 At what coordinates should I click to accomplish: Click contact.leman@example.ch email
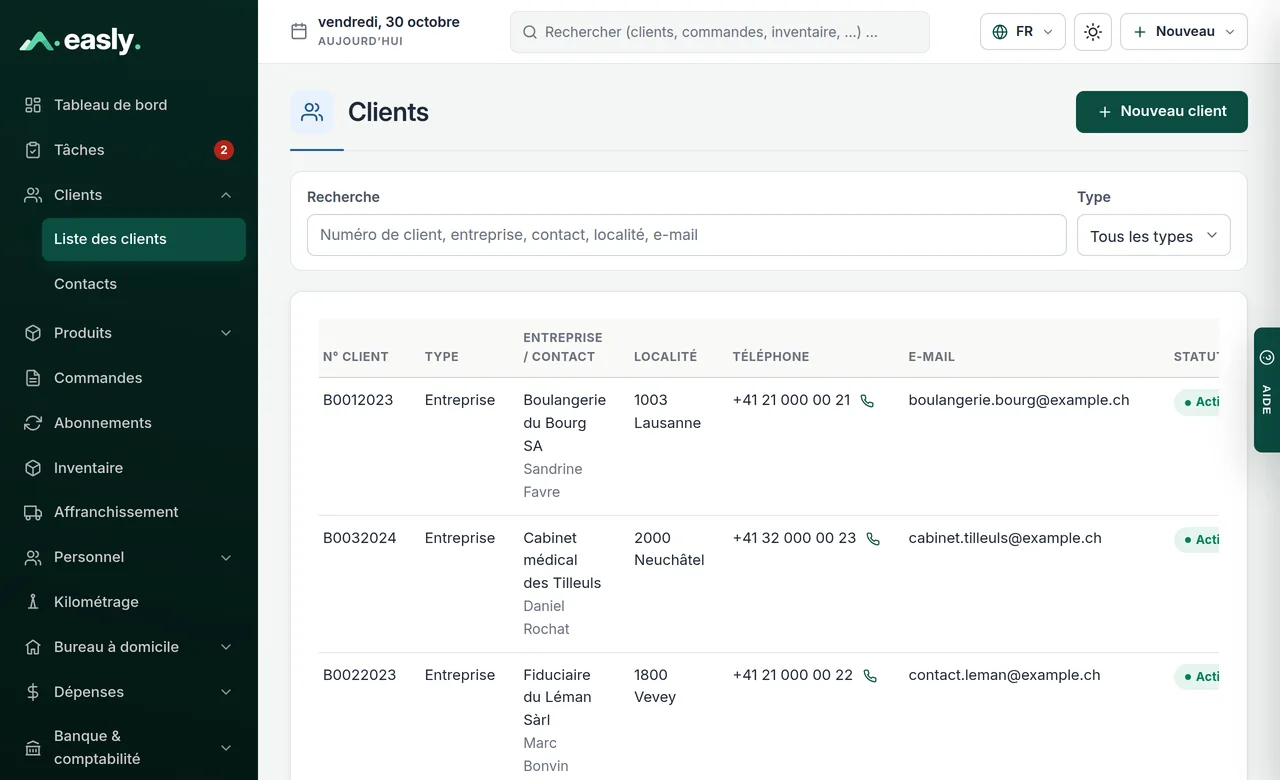pyautogui.click(x=1004, y=675)
